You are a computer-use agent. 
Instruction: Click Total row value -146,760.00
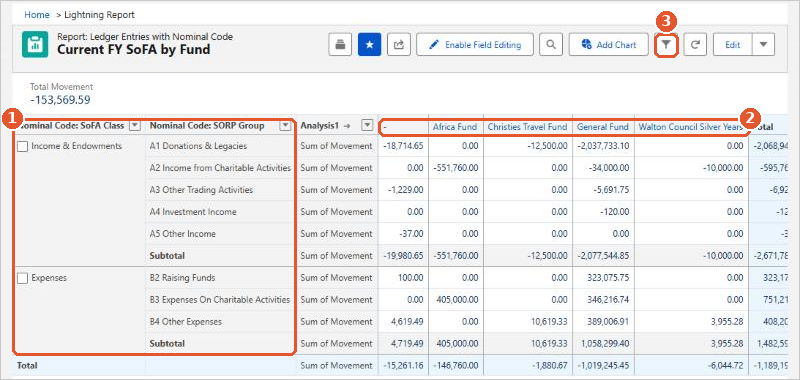(x=456, y=365)
